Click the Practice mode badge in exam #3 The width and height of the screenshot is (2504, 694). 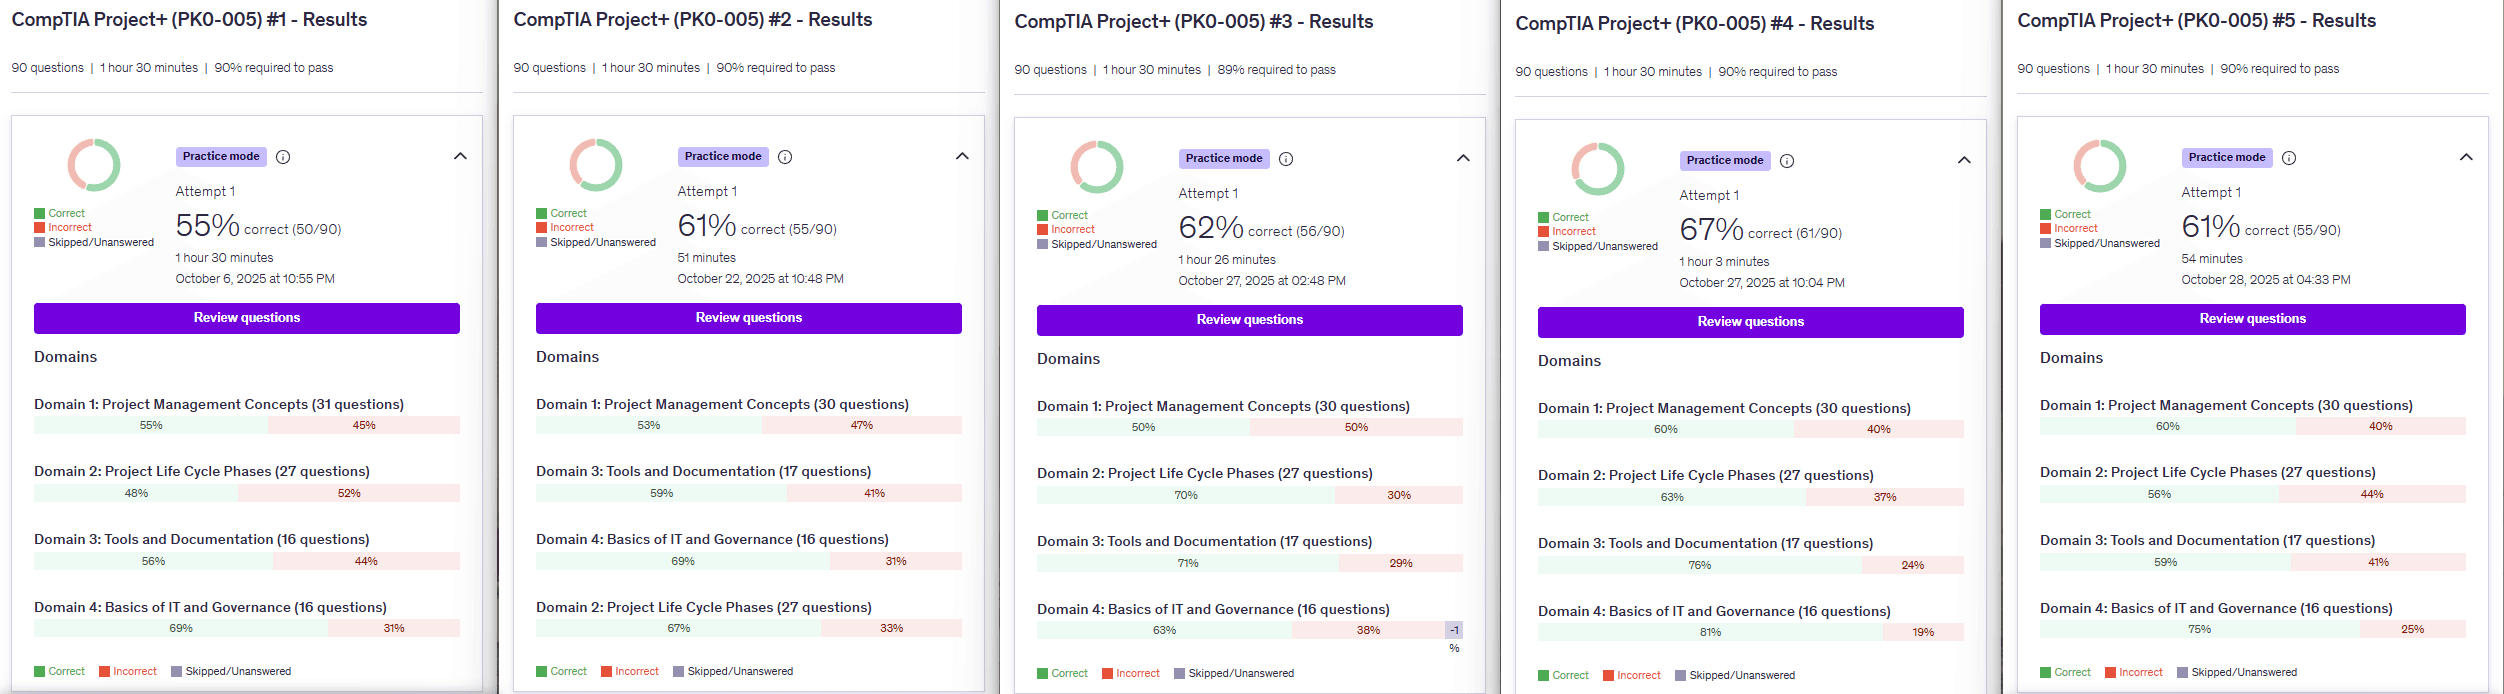(x=1224, y=159)
